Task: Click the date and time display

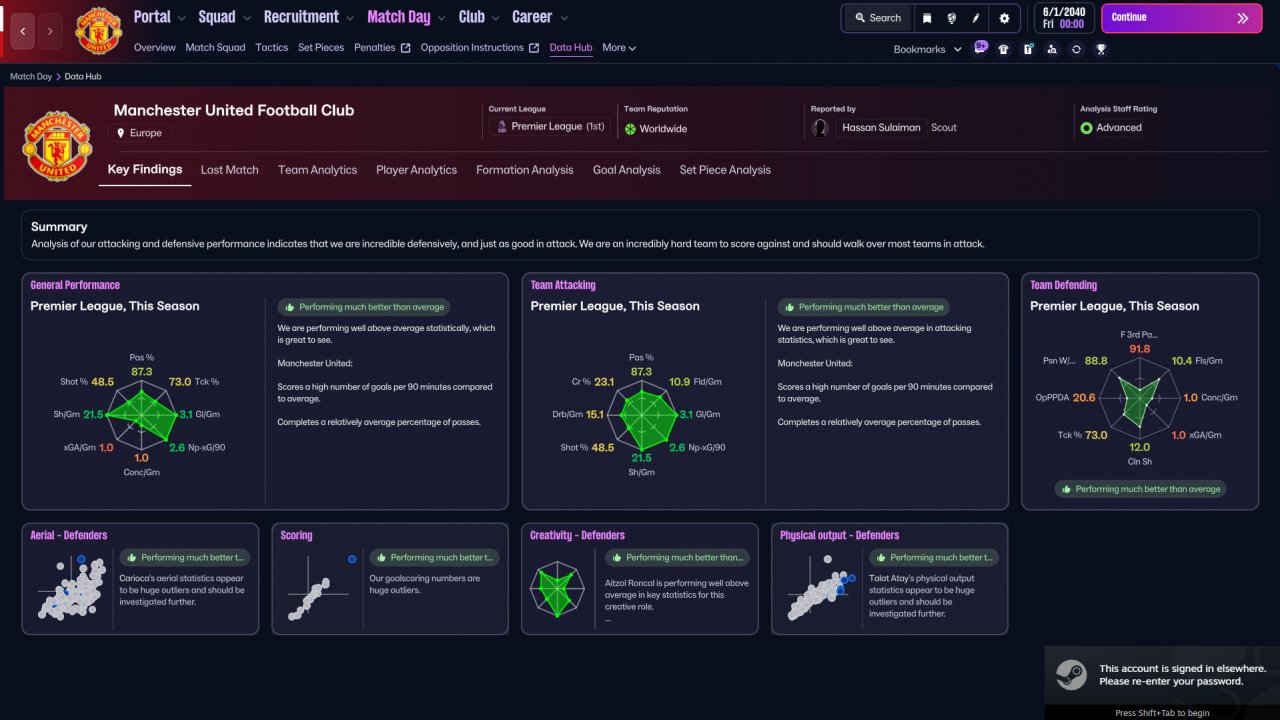Action: coord(1063,18)
